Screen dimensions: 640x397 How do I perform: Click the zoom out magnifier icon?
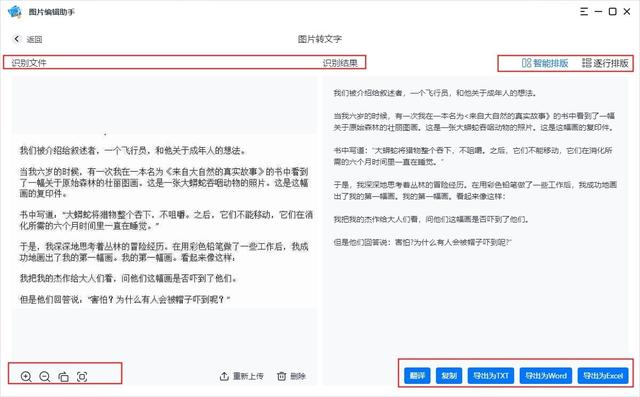tap(45, 376)
